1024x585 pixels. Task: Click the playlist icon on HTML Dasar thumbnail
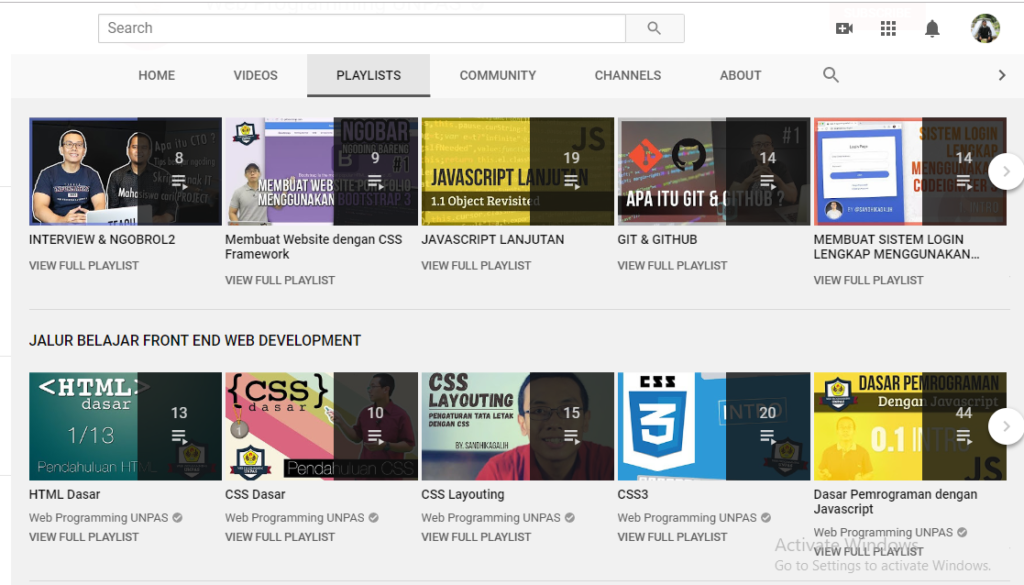(x=179, y=436)
